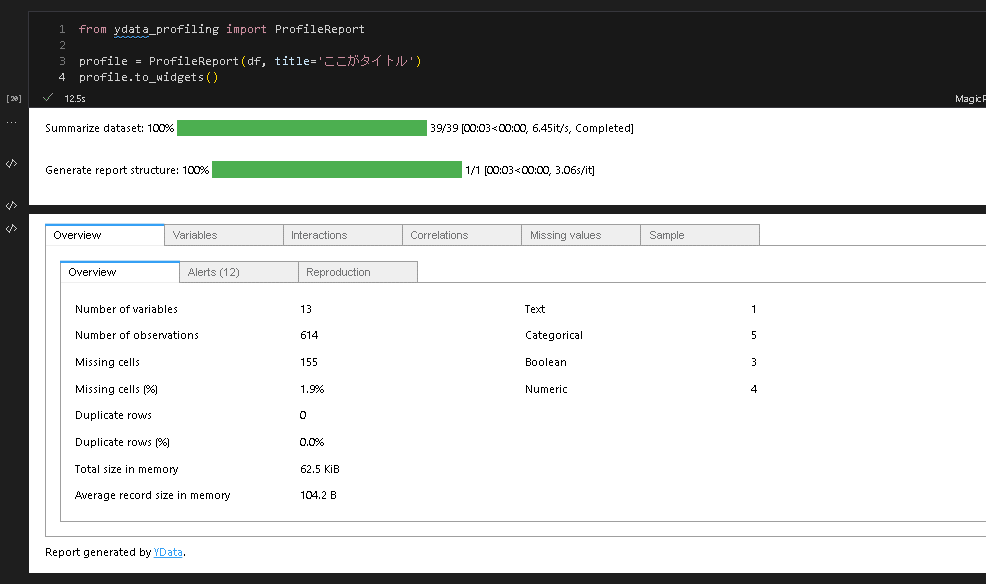Select the second code cell icon in the sidebar
The height and width of the screenshot is (584, 986).
pyautogui.click(x=11, y=205)
